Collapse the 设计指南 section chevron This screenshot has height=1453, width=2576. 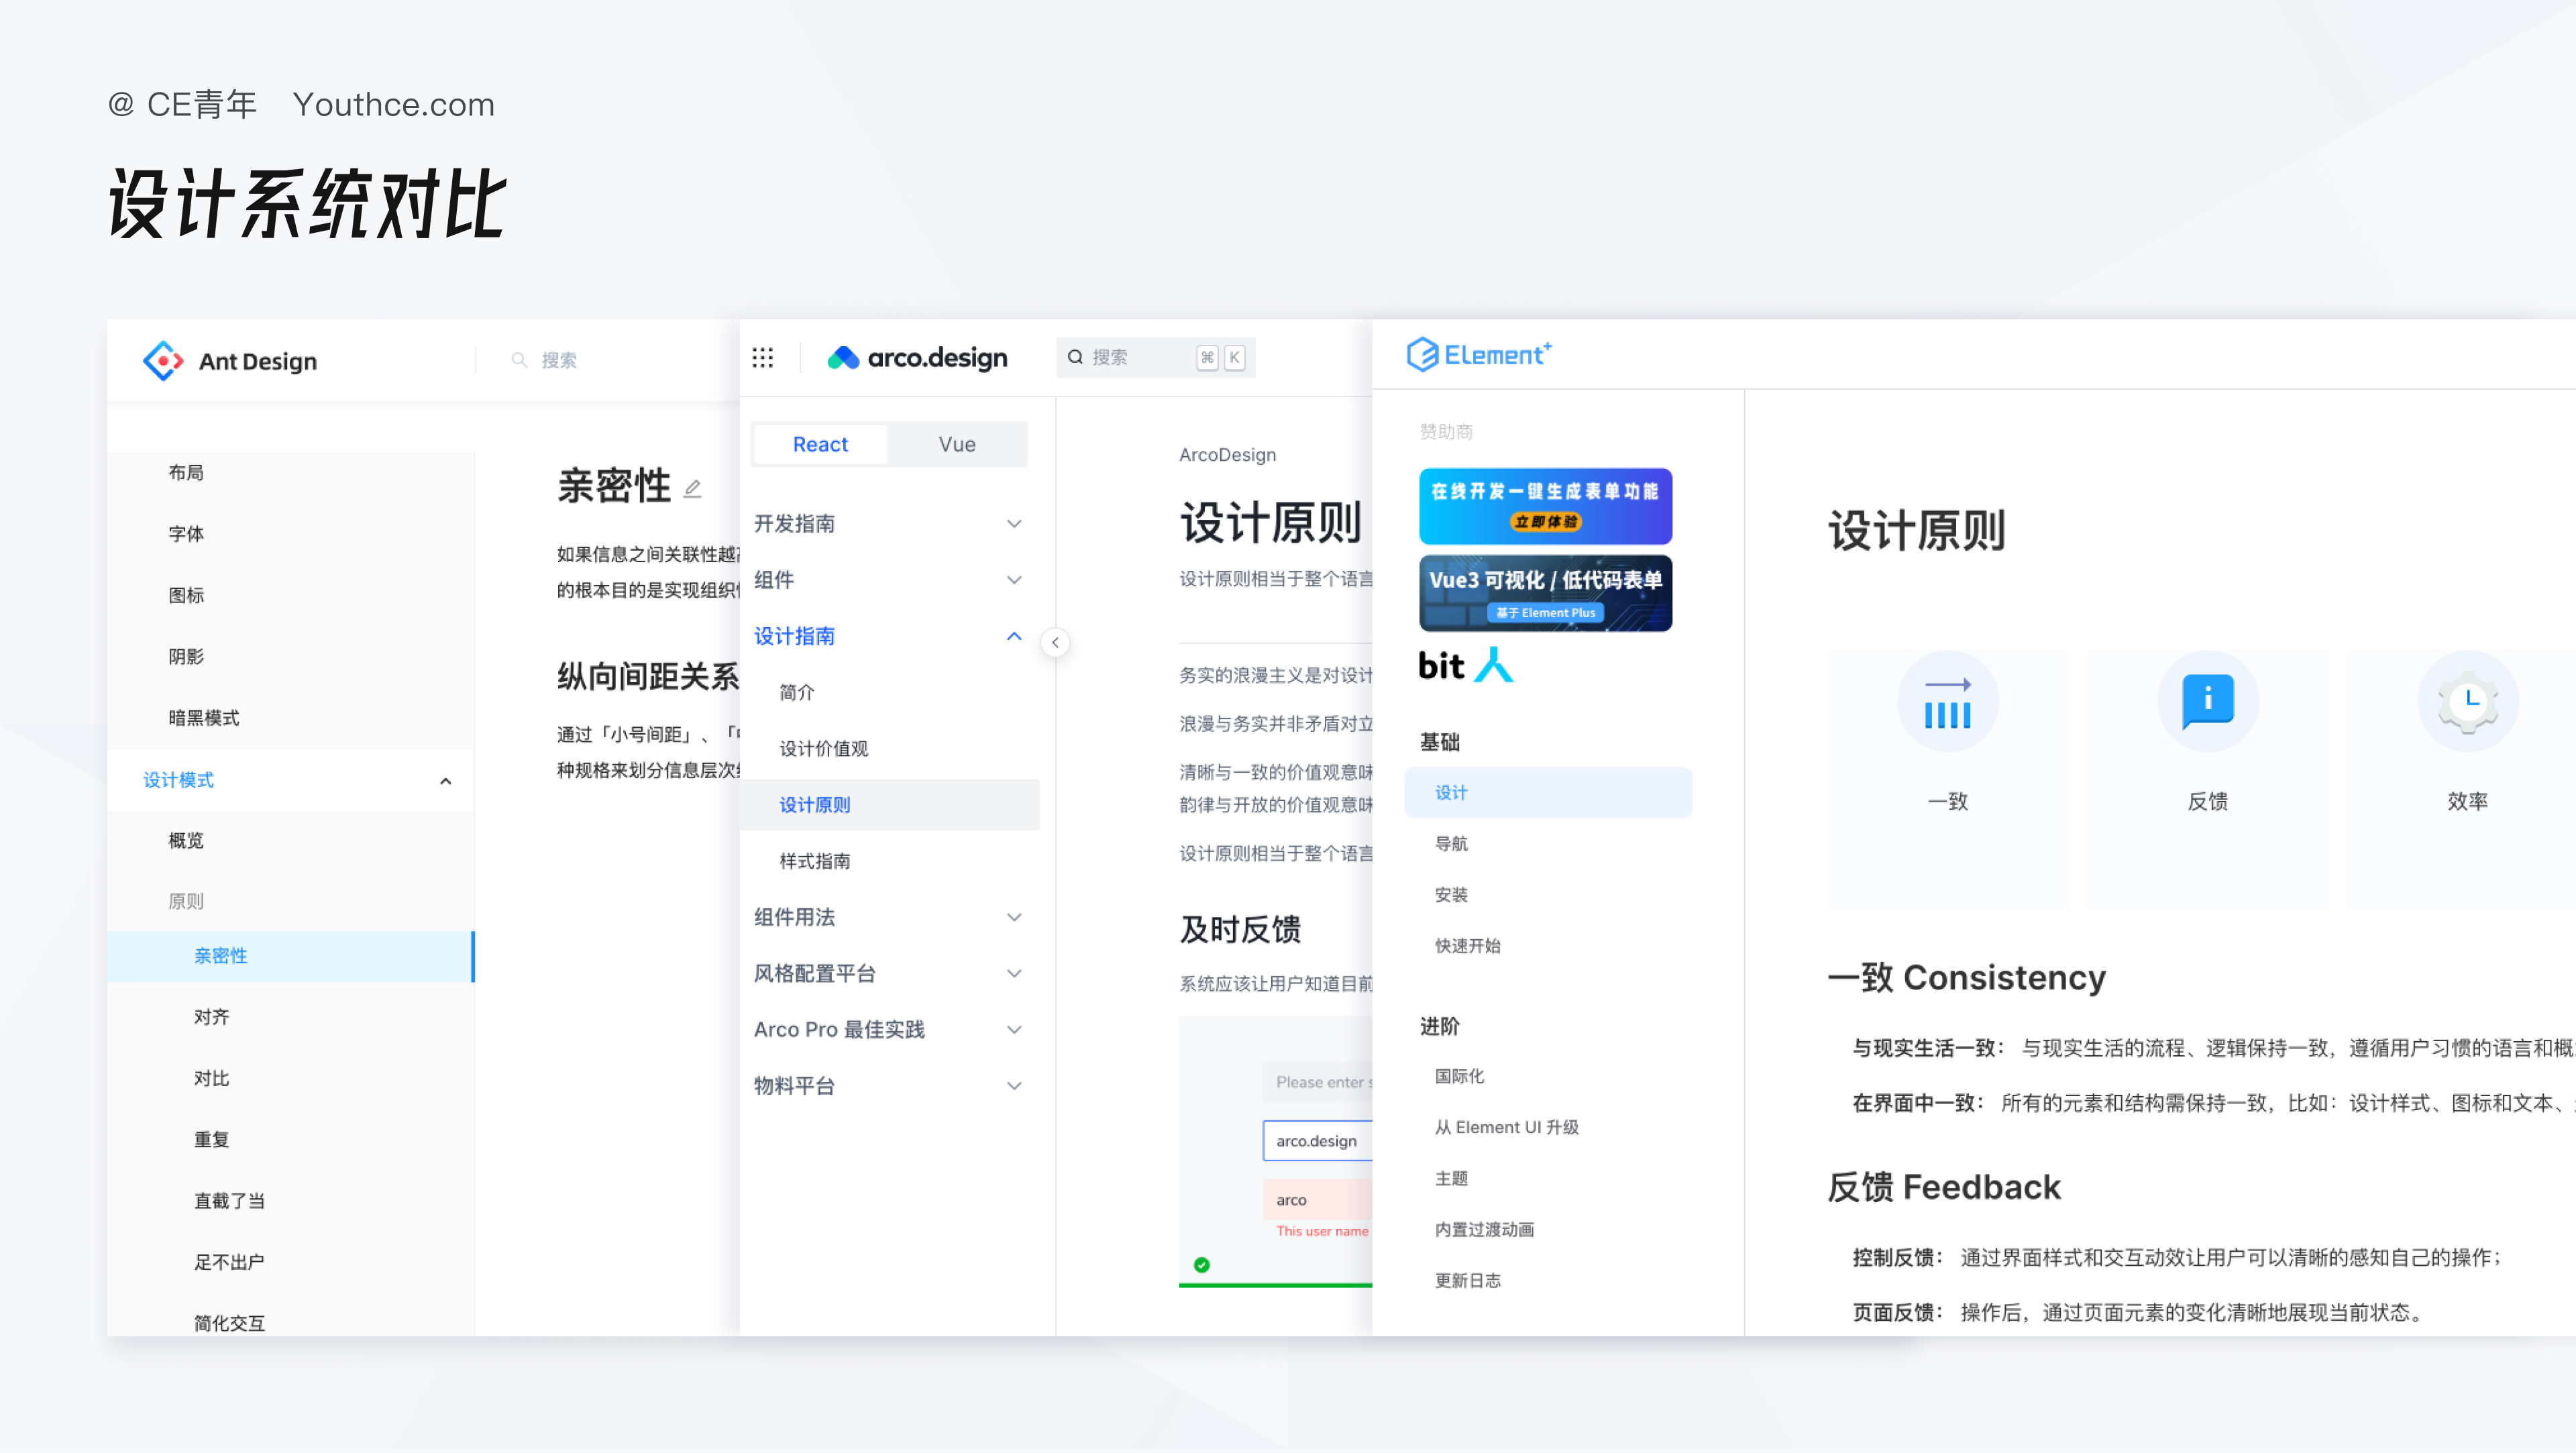(x=1014, y=636)
